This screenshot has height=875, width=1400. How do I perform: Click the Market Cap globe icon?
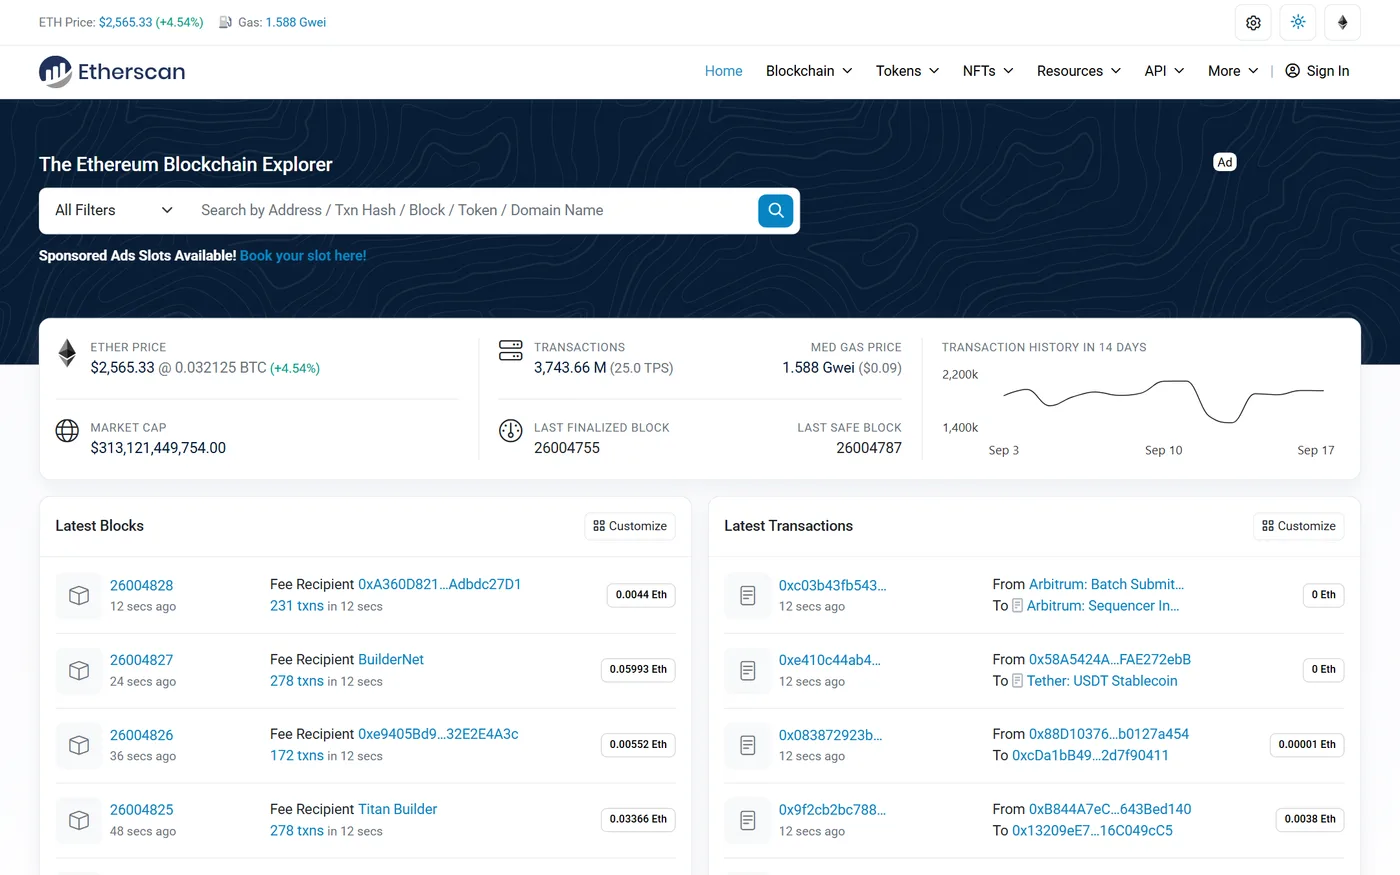click(x=67, y=430)
